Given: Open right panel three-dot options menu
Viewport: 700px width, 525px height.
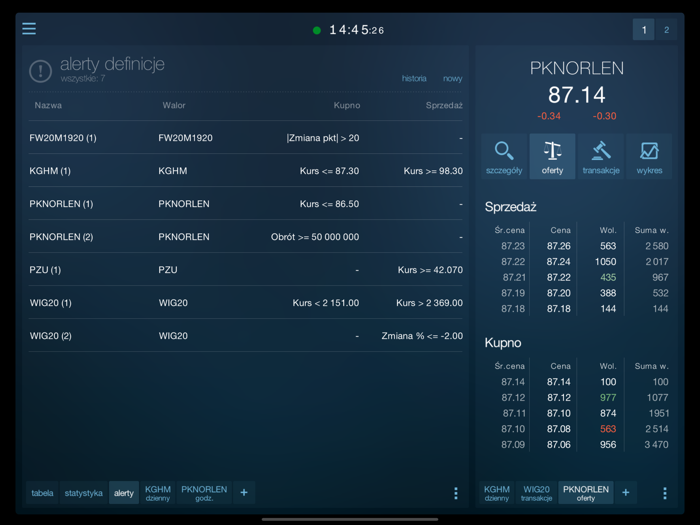Looking at the screenshot, I should (x=665, y=493).
